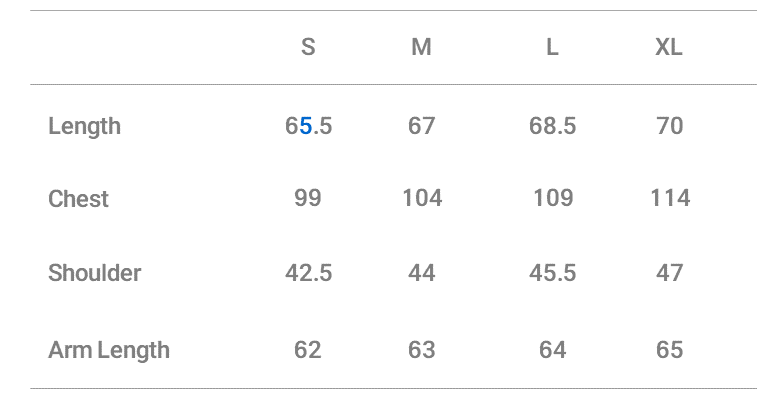Select the Chest row label
The width and height of the screenshot is (757, 400).
coord(78,199)
